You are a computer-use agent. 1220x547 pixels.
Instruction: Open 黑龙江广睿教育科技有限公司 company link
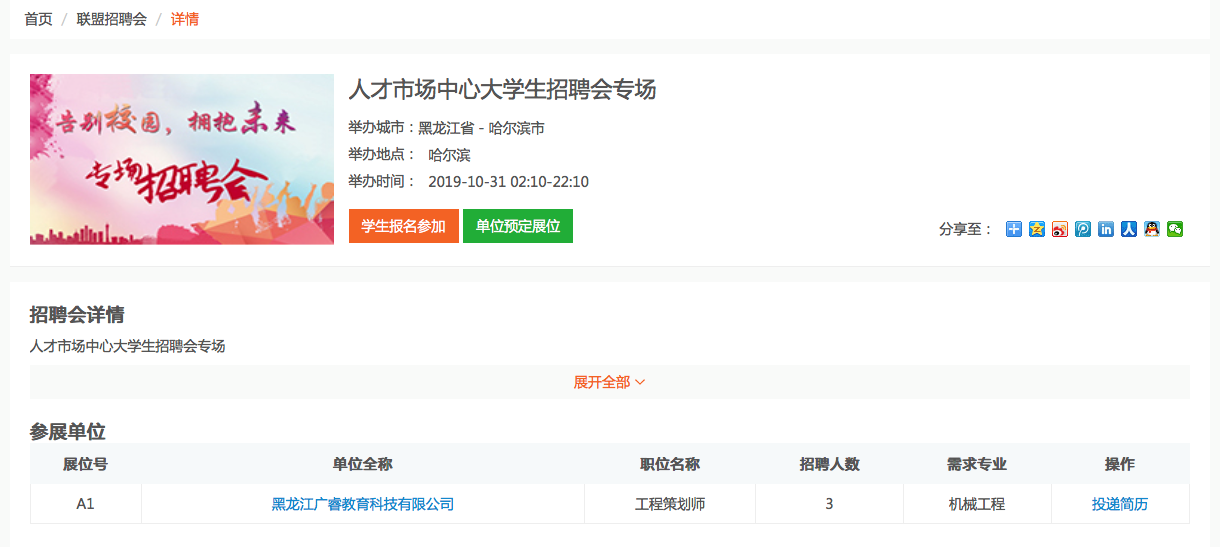[363, 504]
